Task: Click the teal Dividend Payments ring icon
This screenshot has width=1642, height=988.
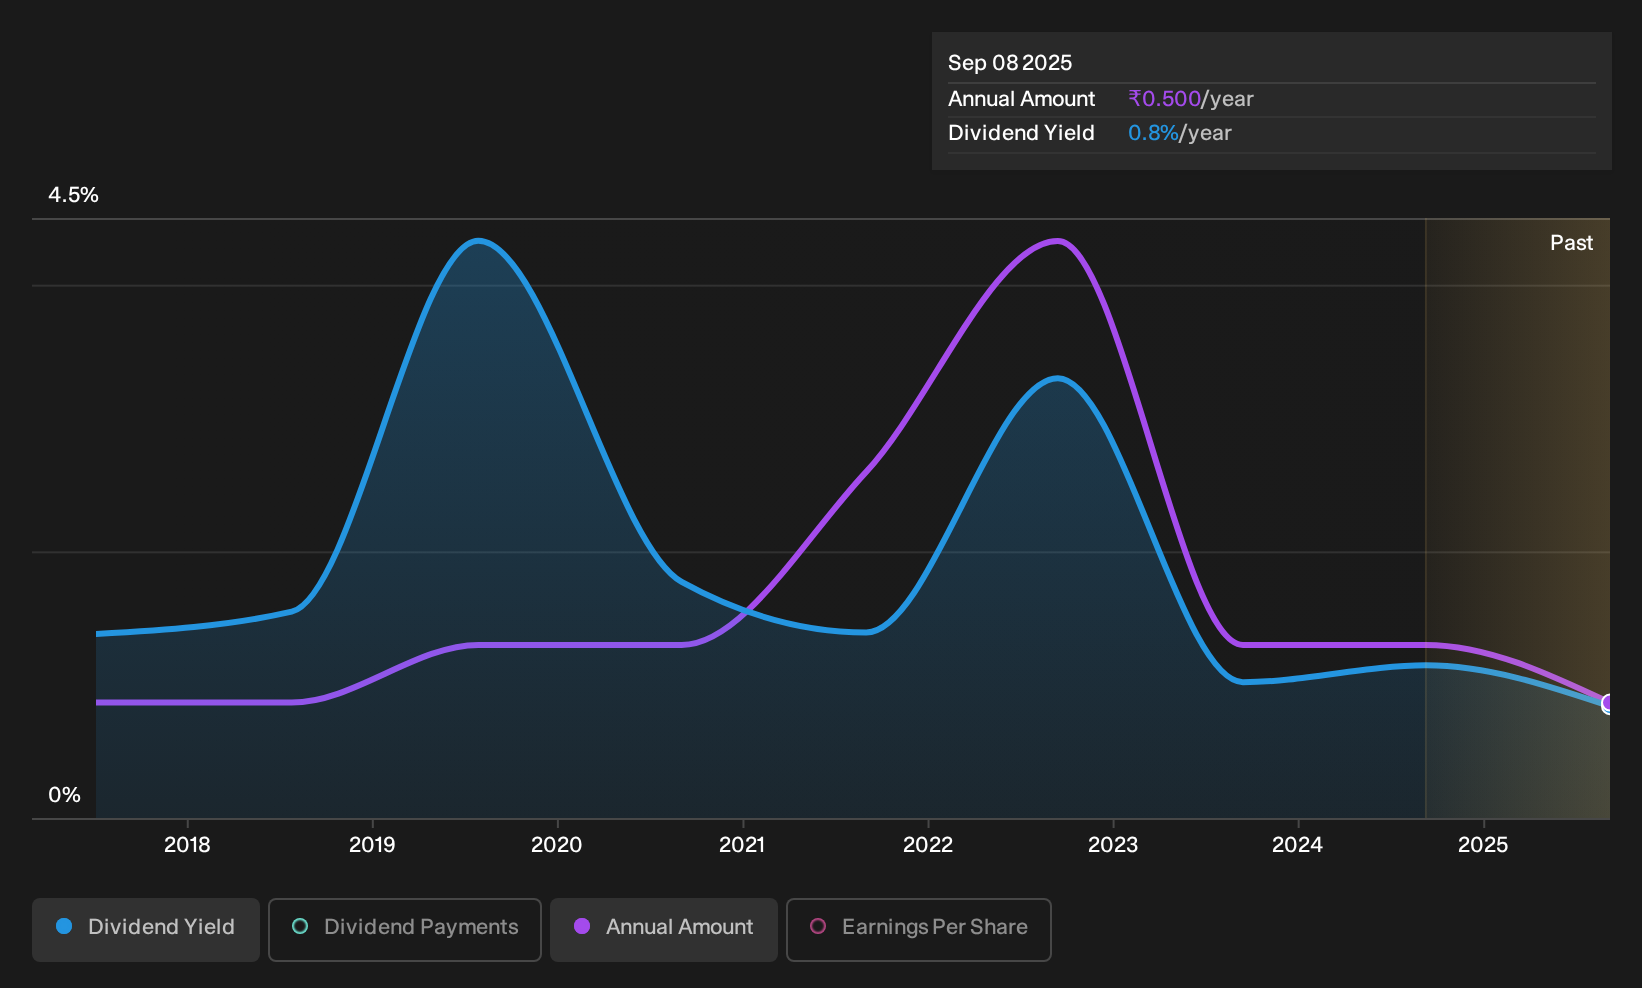Action: click(x=300, y=926)
